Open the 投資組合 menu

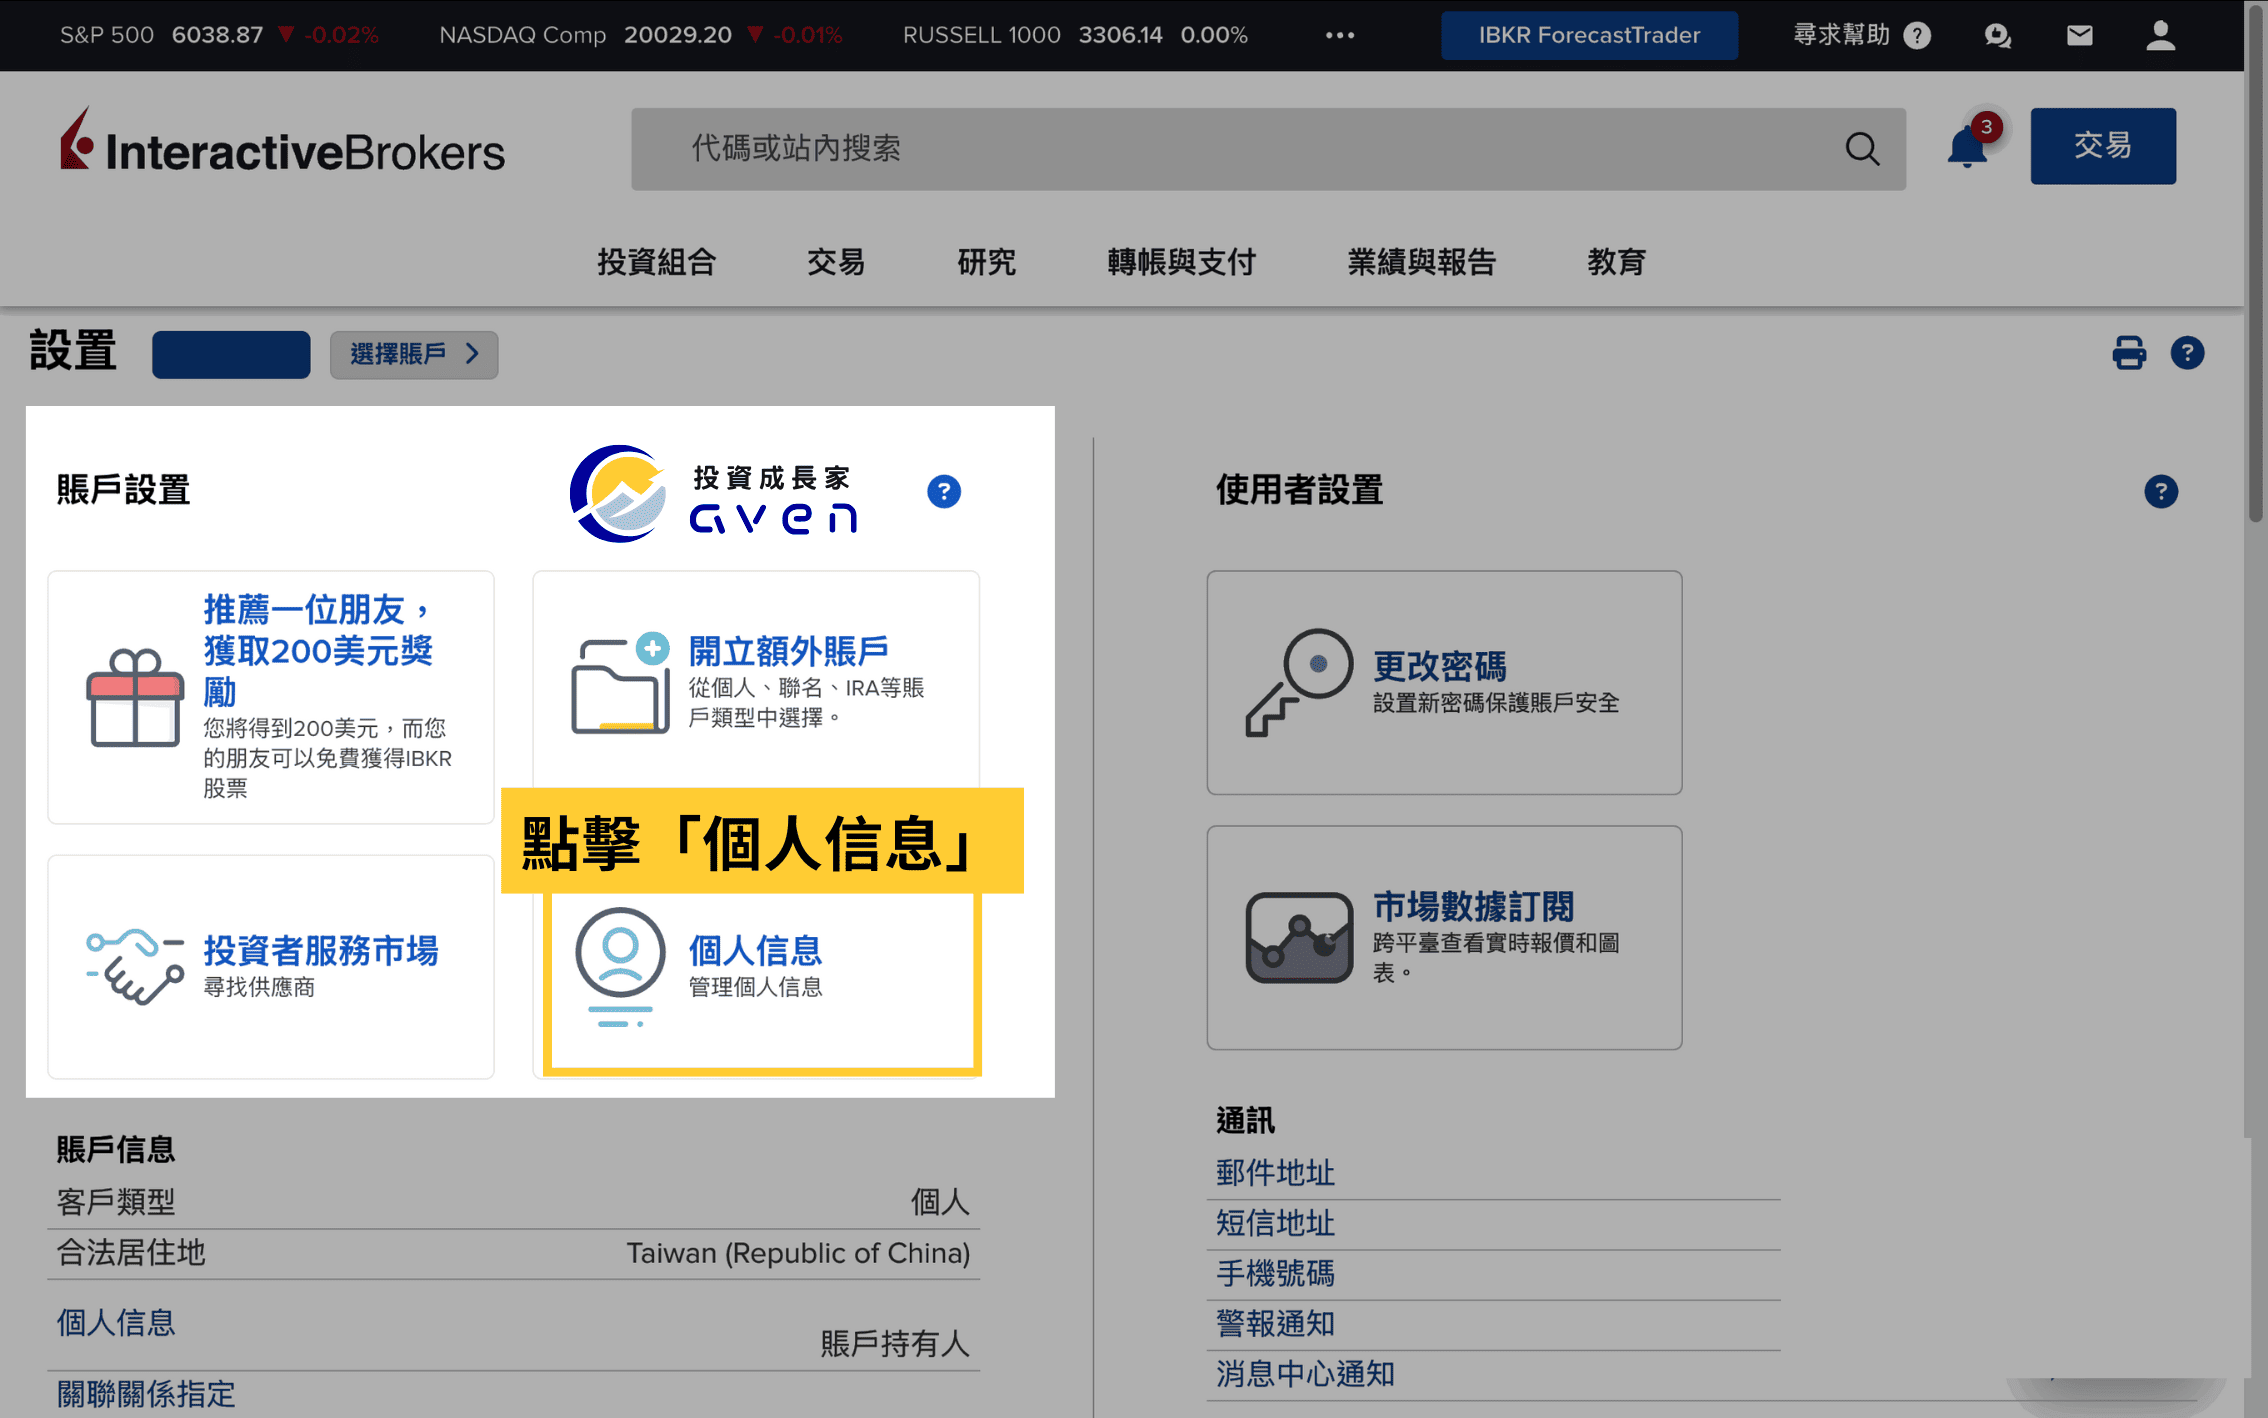(x=657, y=262)
